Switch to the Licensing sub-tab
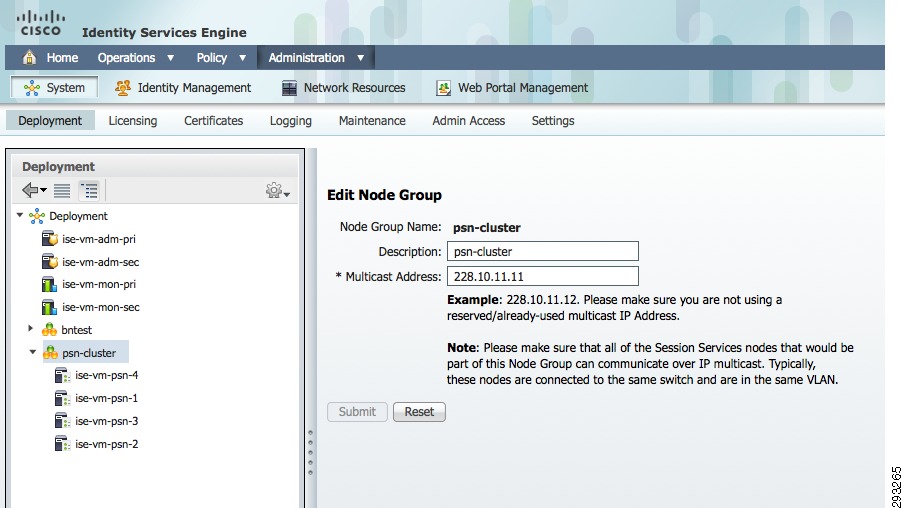 133,121
